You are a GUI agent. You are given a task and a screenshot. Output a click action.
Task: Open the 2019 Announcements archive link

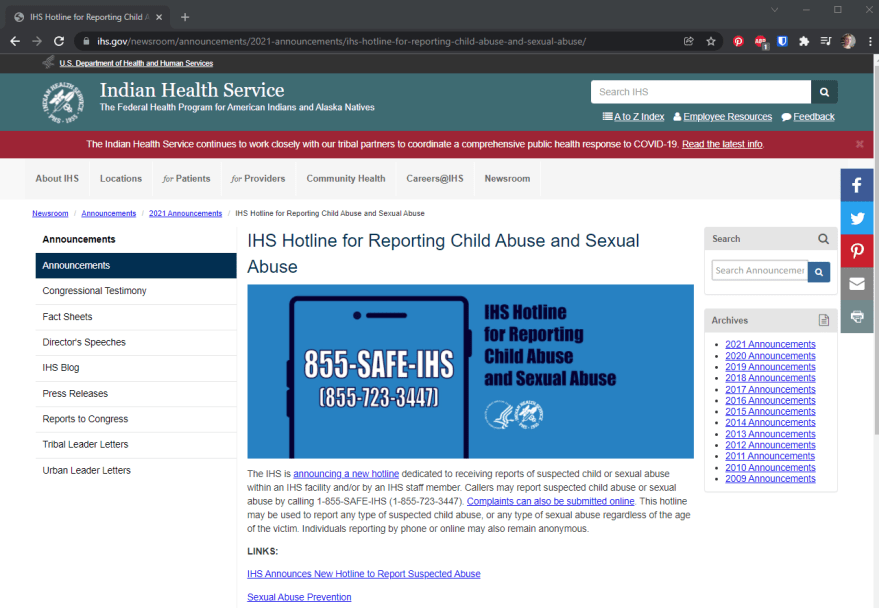point(770,367)
